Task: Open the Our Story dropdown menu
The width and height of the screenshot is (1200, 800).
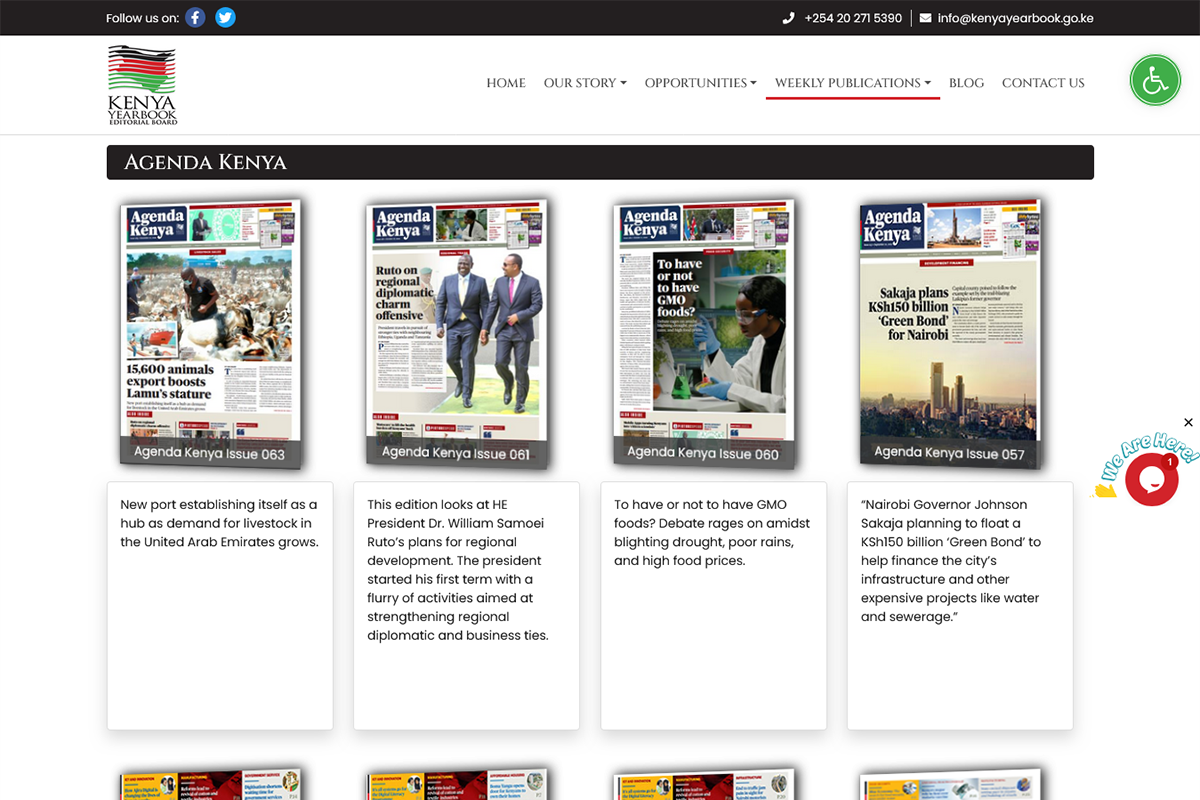Action: (x=585, y=83)
